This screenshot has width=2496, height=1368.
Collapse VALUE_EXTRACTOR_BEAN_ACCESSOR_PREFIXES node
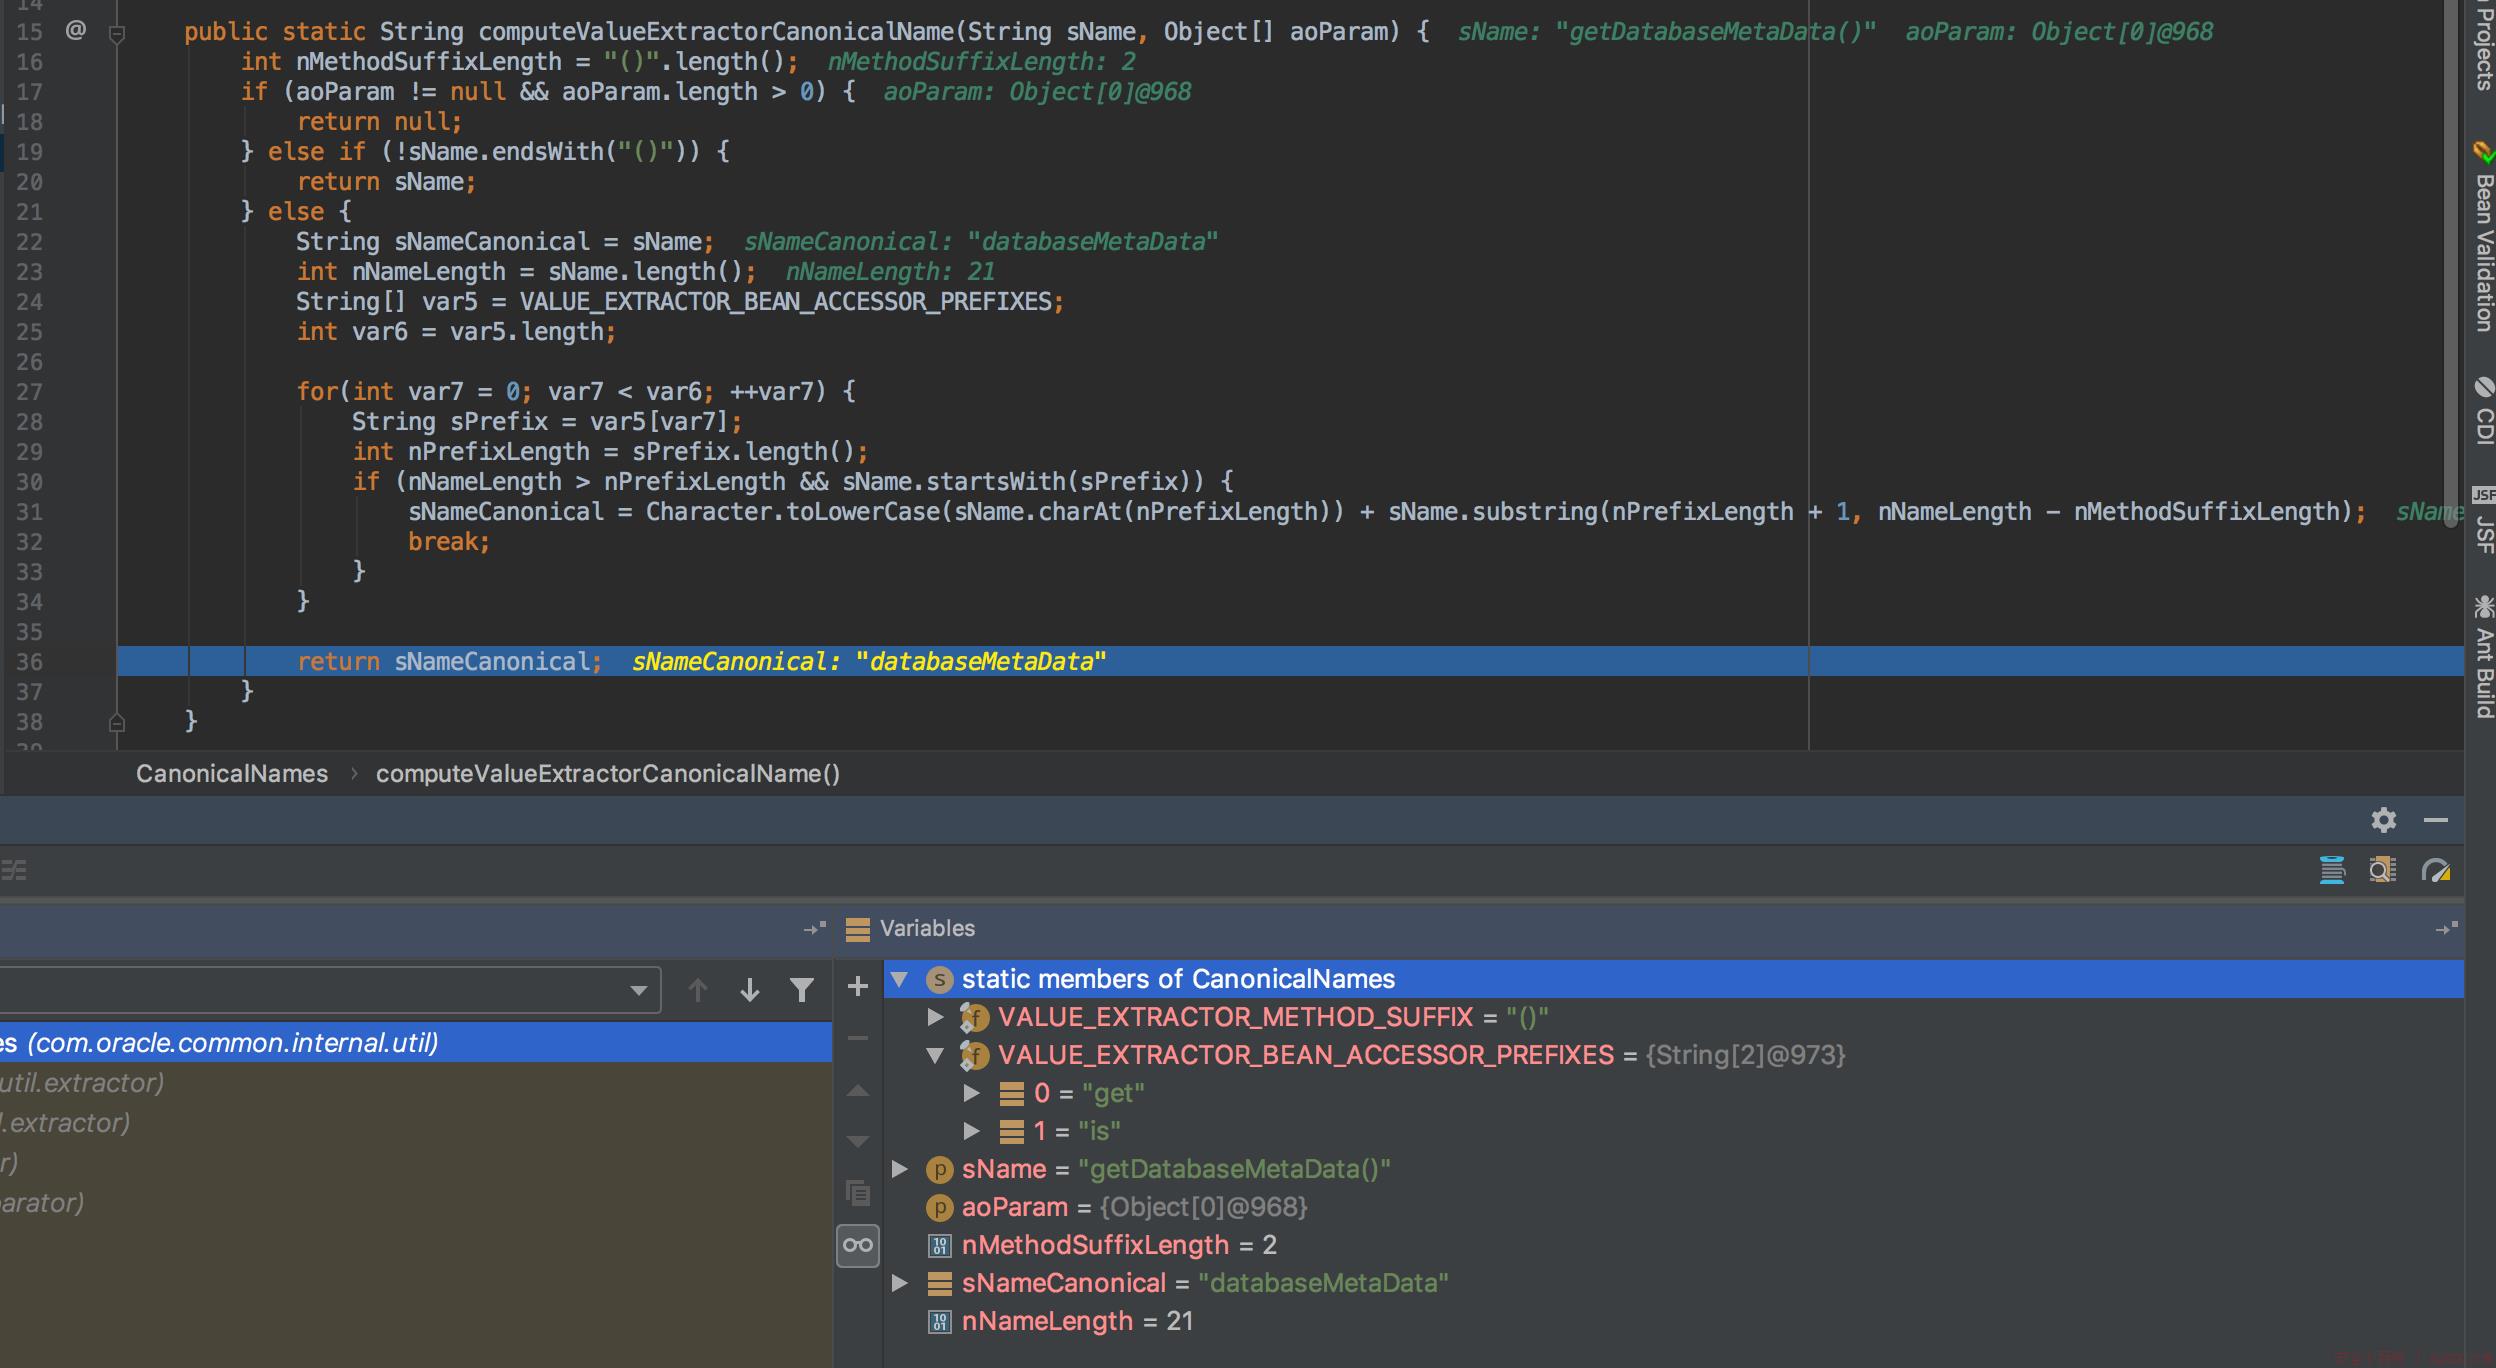point(935,1055)
